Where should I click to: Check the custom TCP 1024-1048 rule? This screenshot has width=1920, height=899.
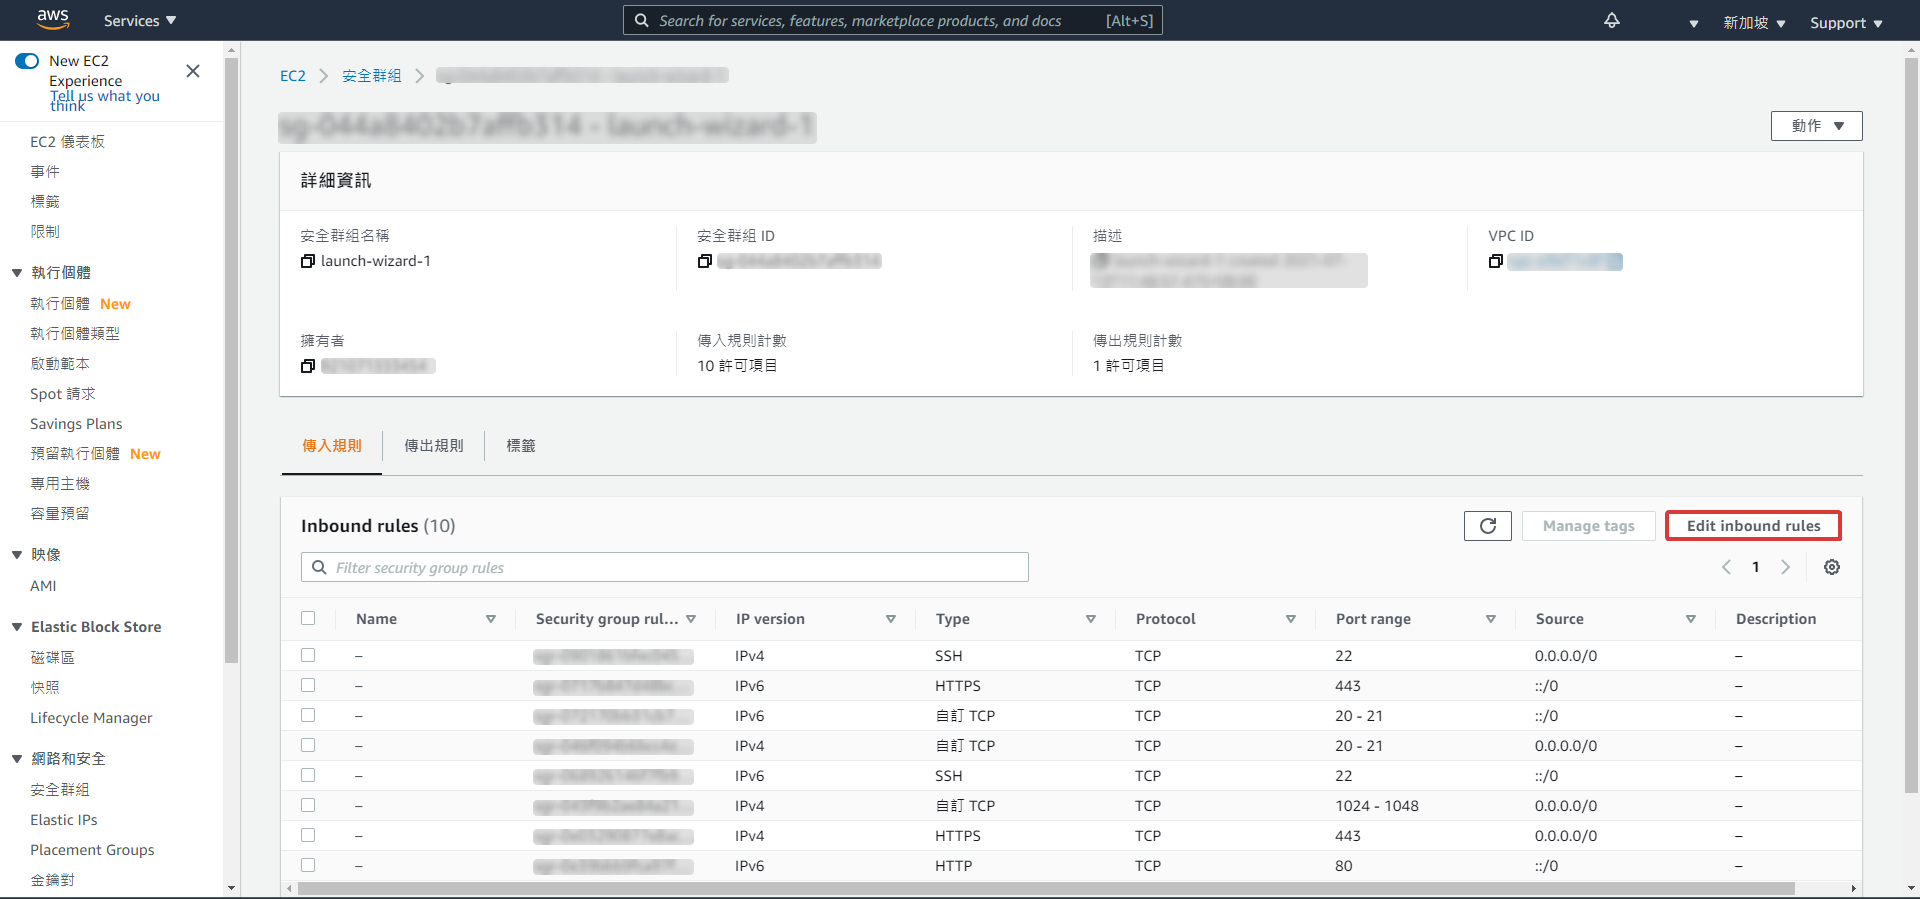tap(308, 805)
